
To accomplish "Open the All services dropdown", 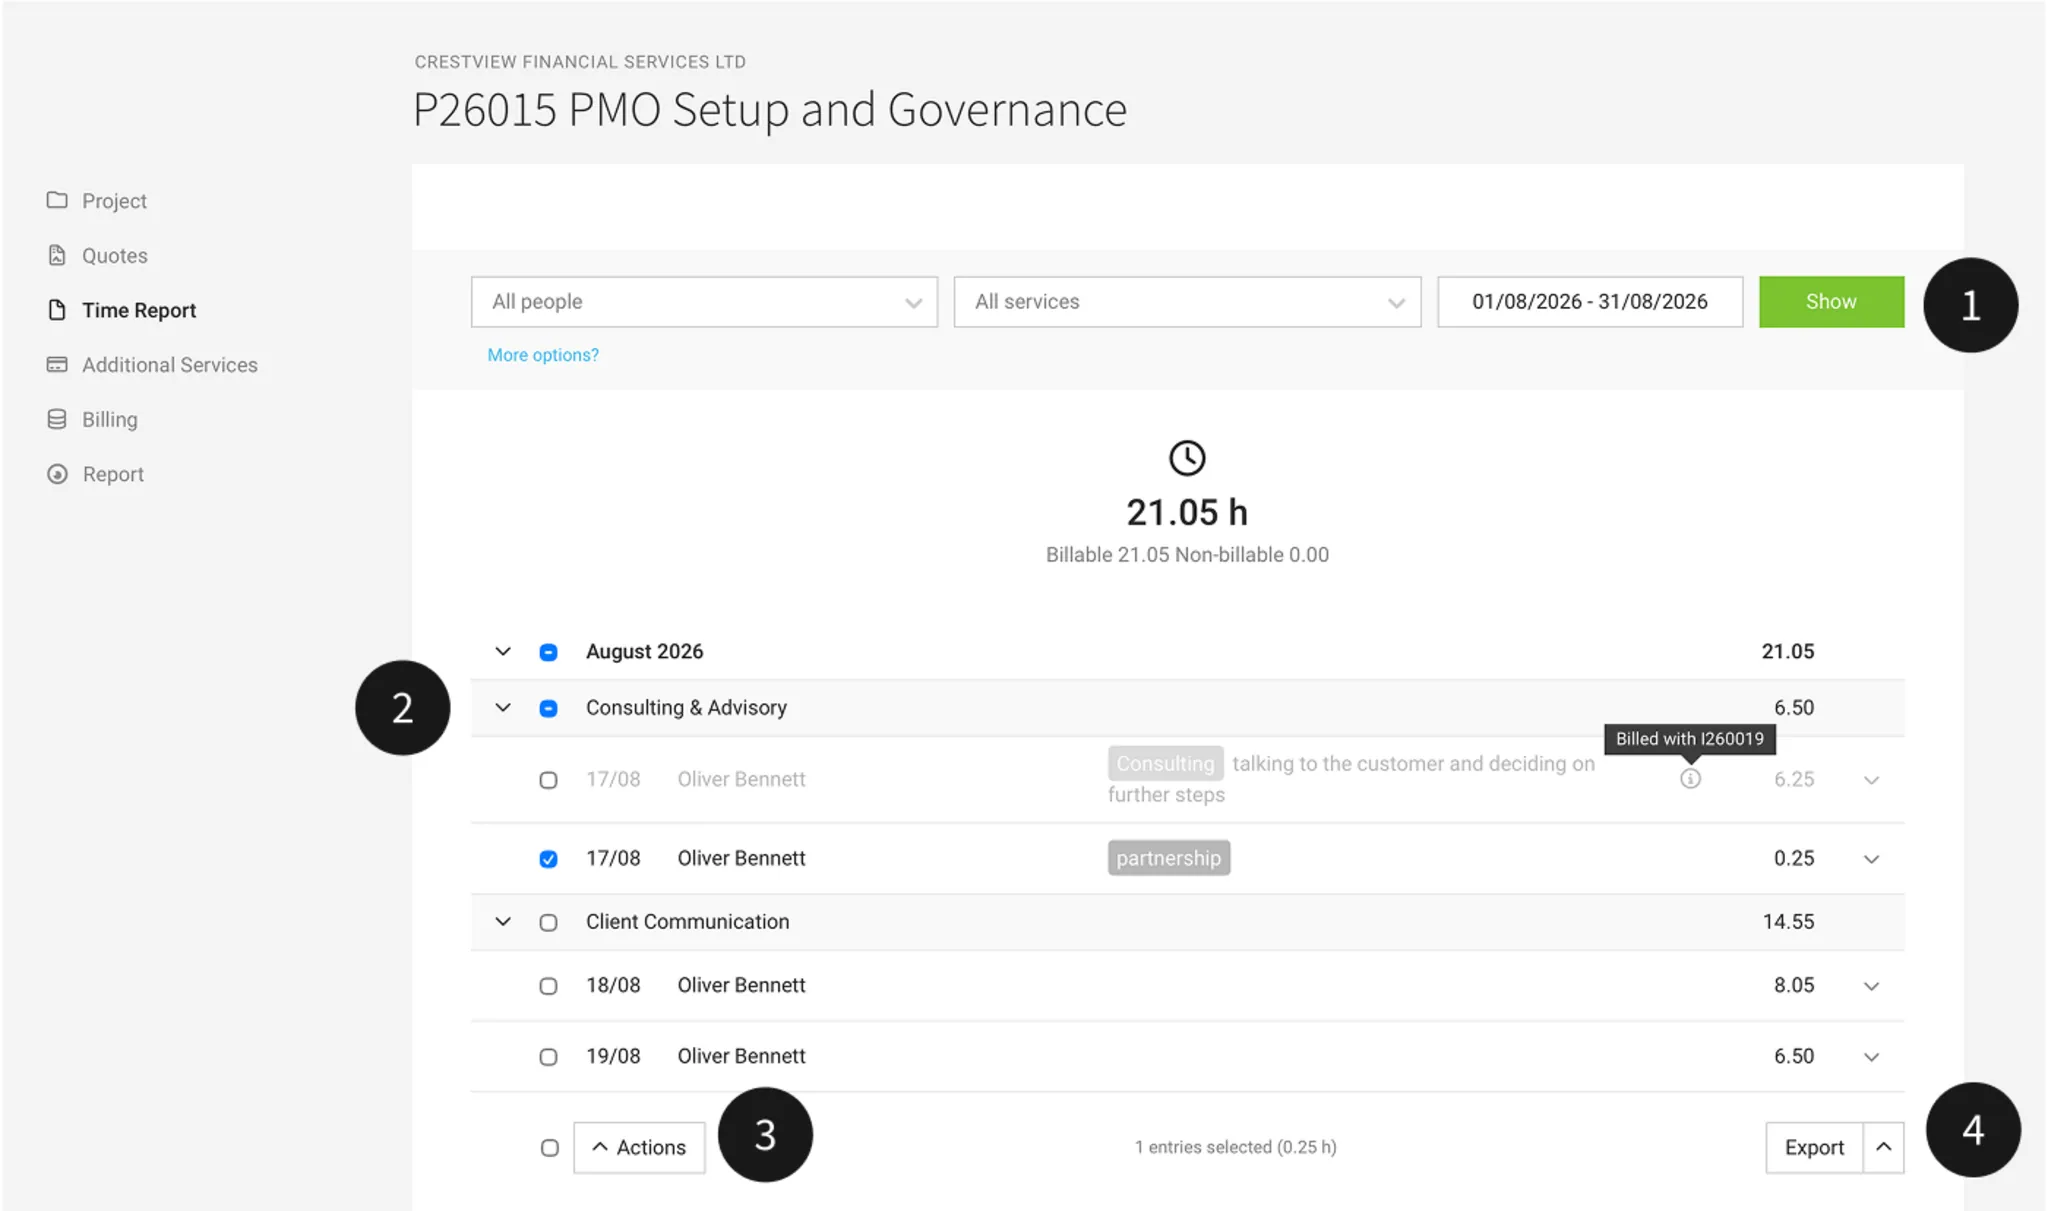I will click(1187, 302).
